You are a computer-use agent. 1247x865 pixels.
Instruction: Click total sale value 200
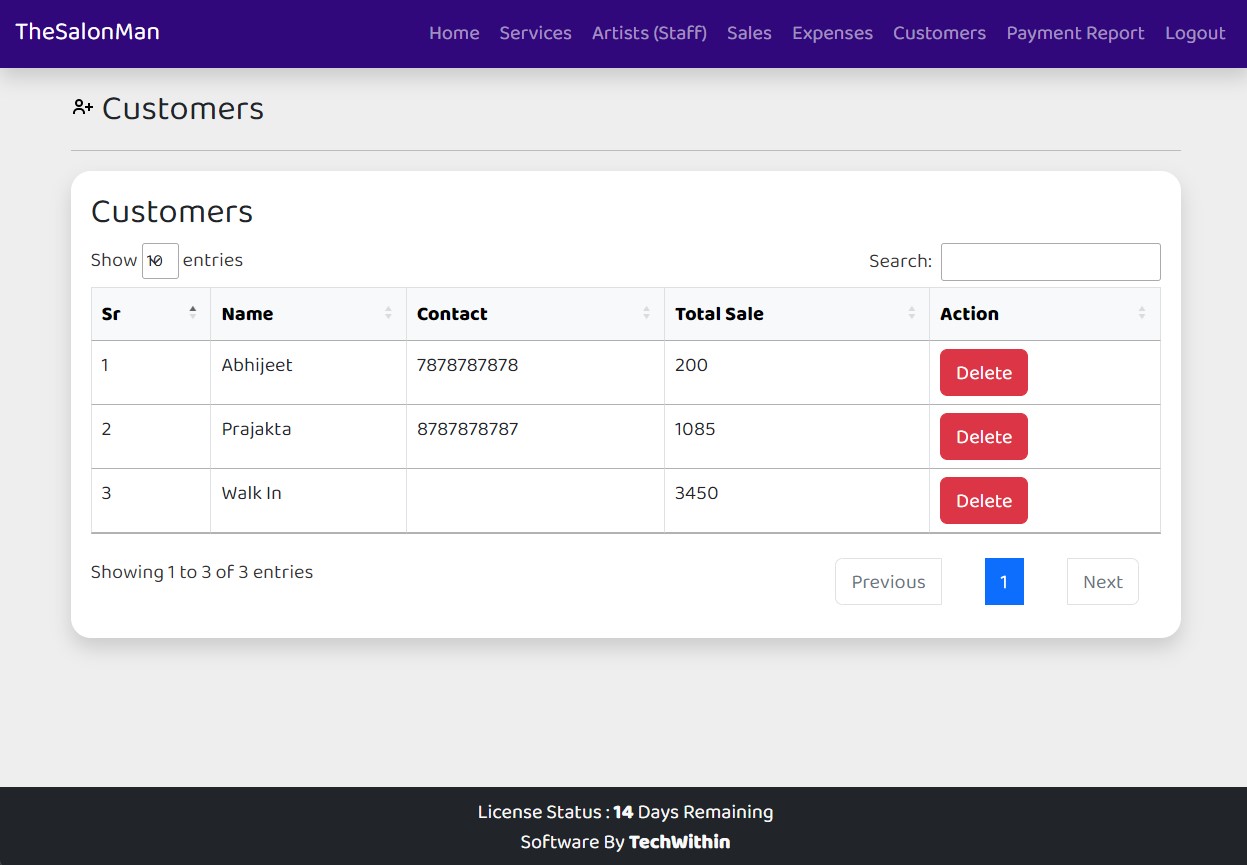(x=691, y=365)
